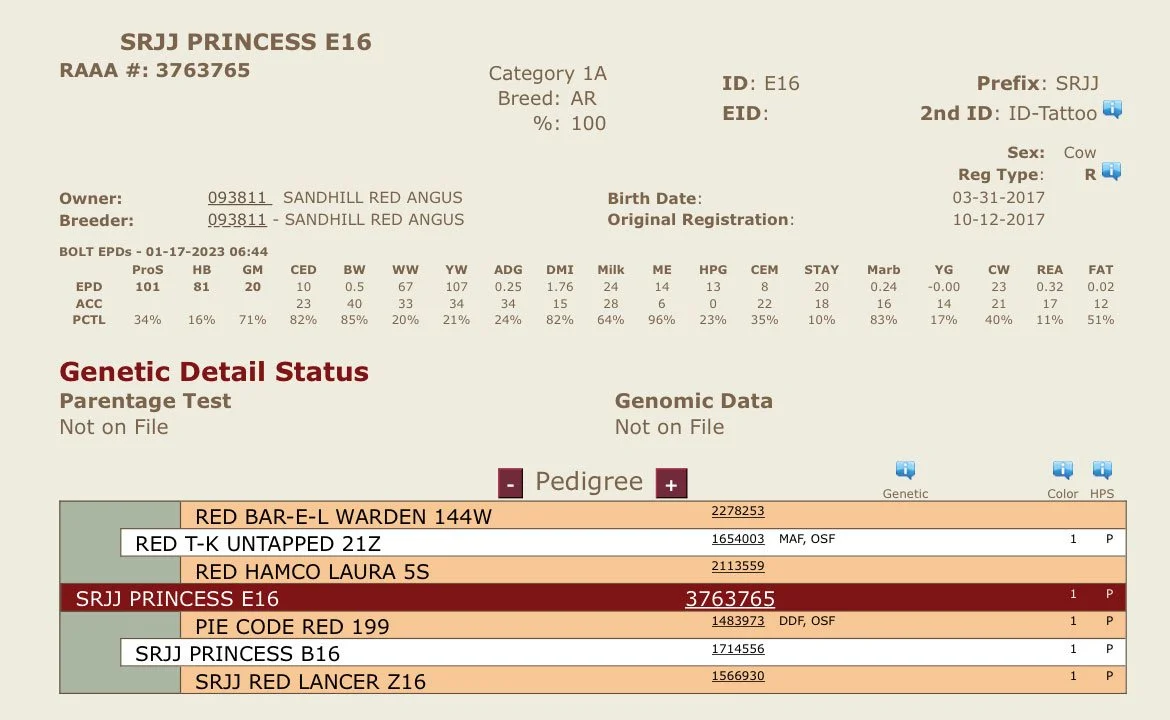Image resolution: width=1170 pixels, height=720 pixels.
Task: Click the GM EPD column header
Action: coord(253,269)
